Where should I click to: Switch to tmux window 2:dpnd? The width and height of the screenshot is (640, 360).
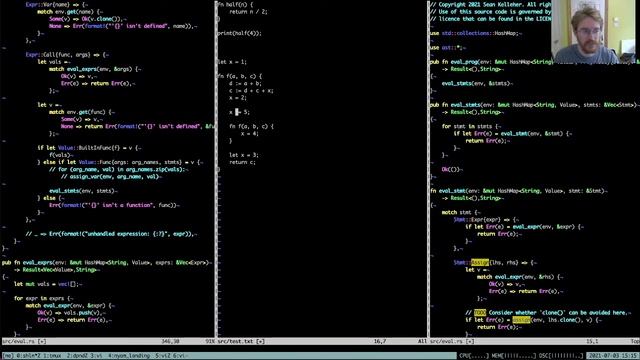[x=78, y=356]
